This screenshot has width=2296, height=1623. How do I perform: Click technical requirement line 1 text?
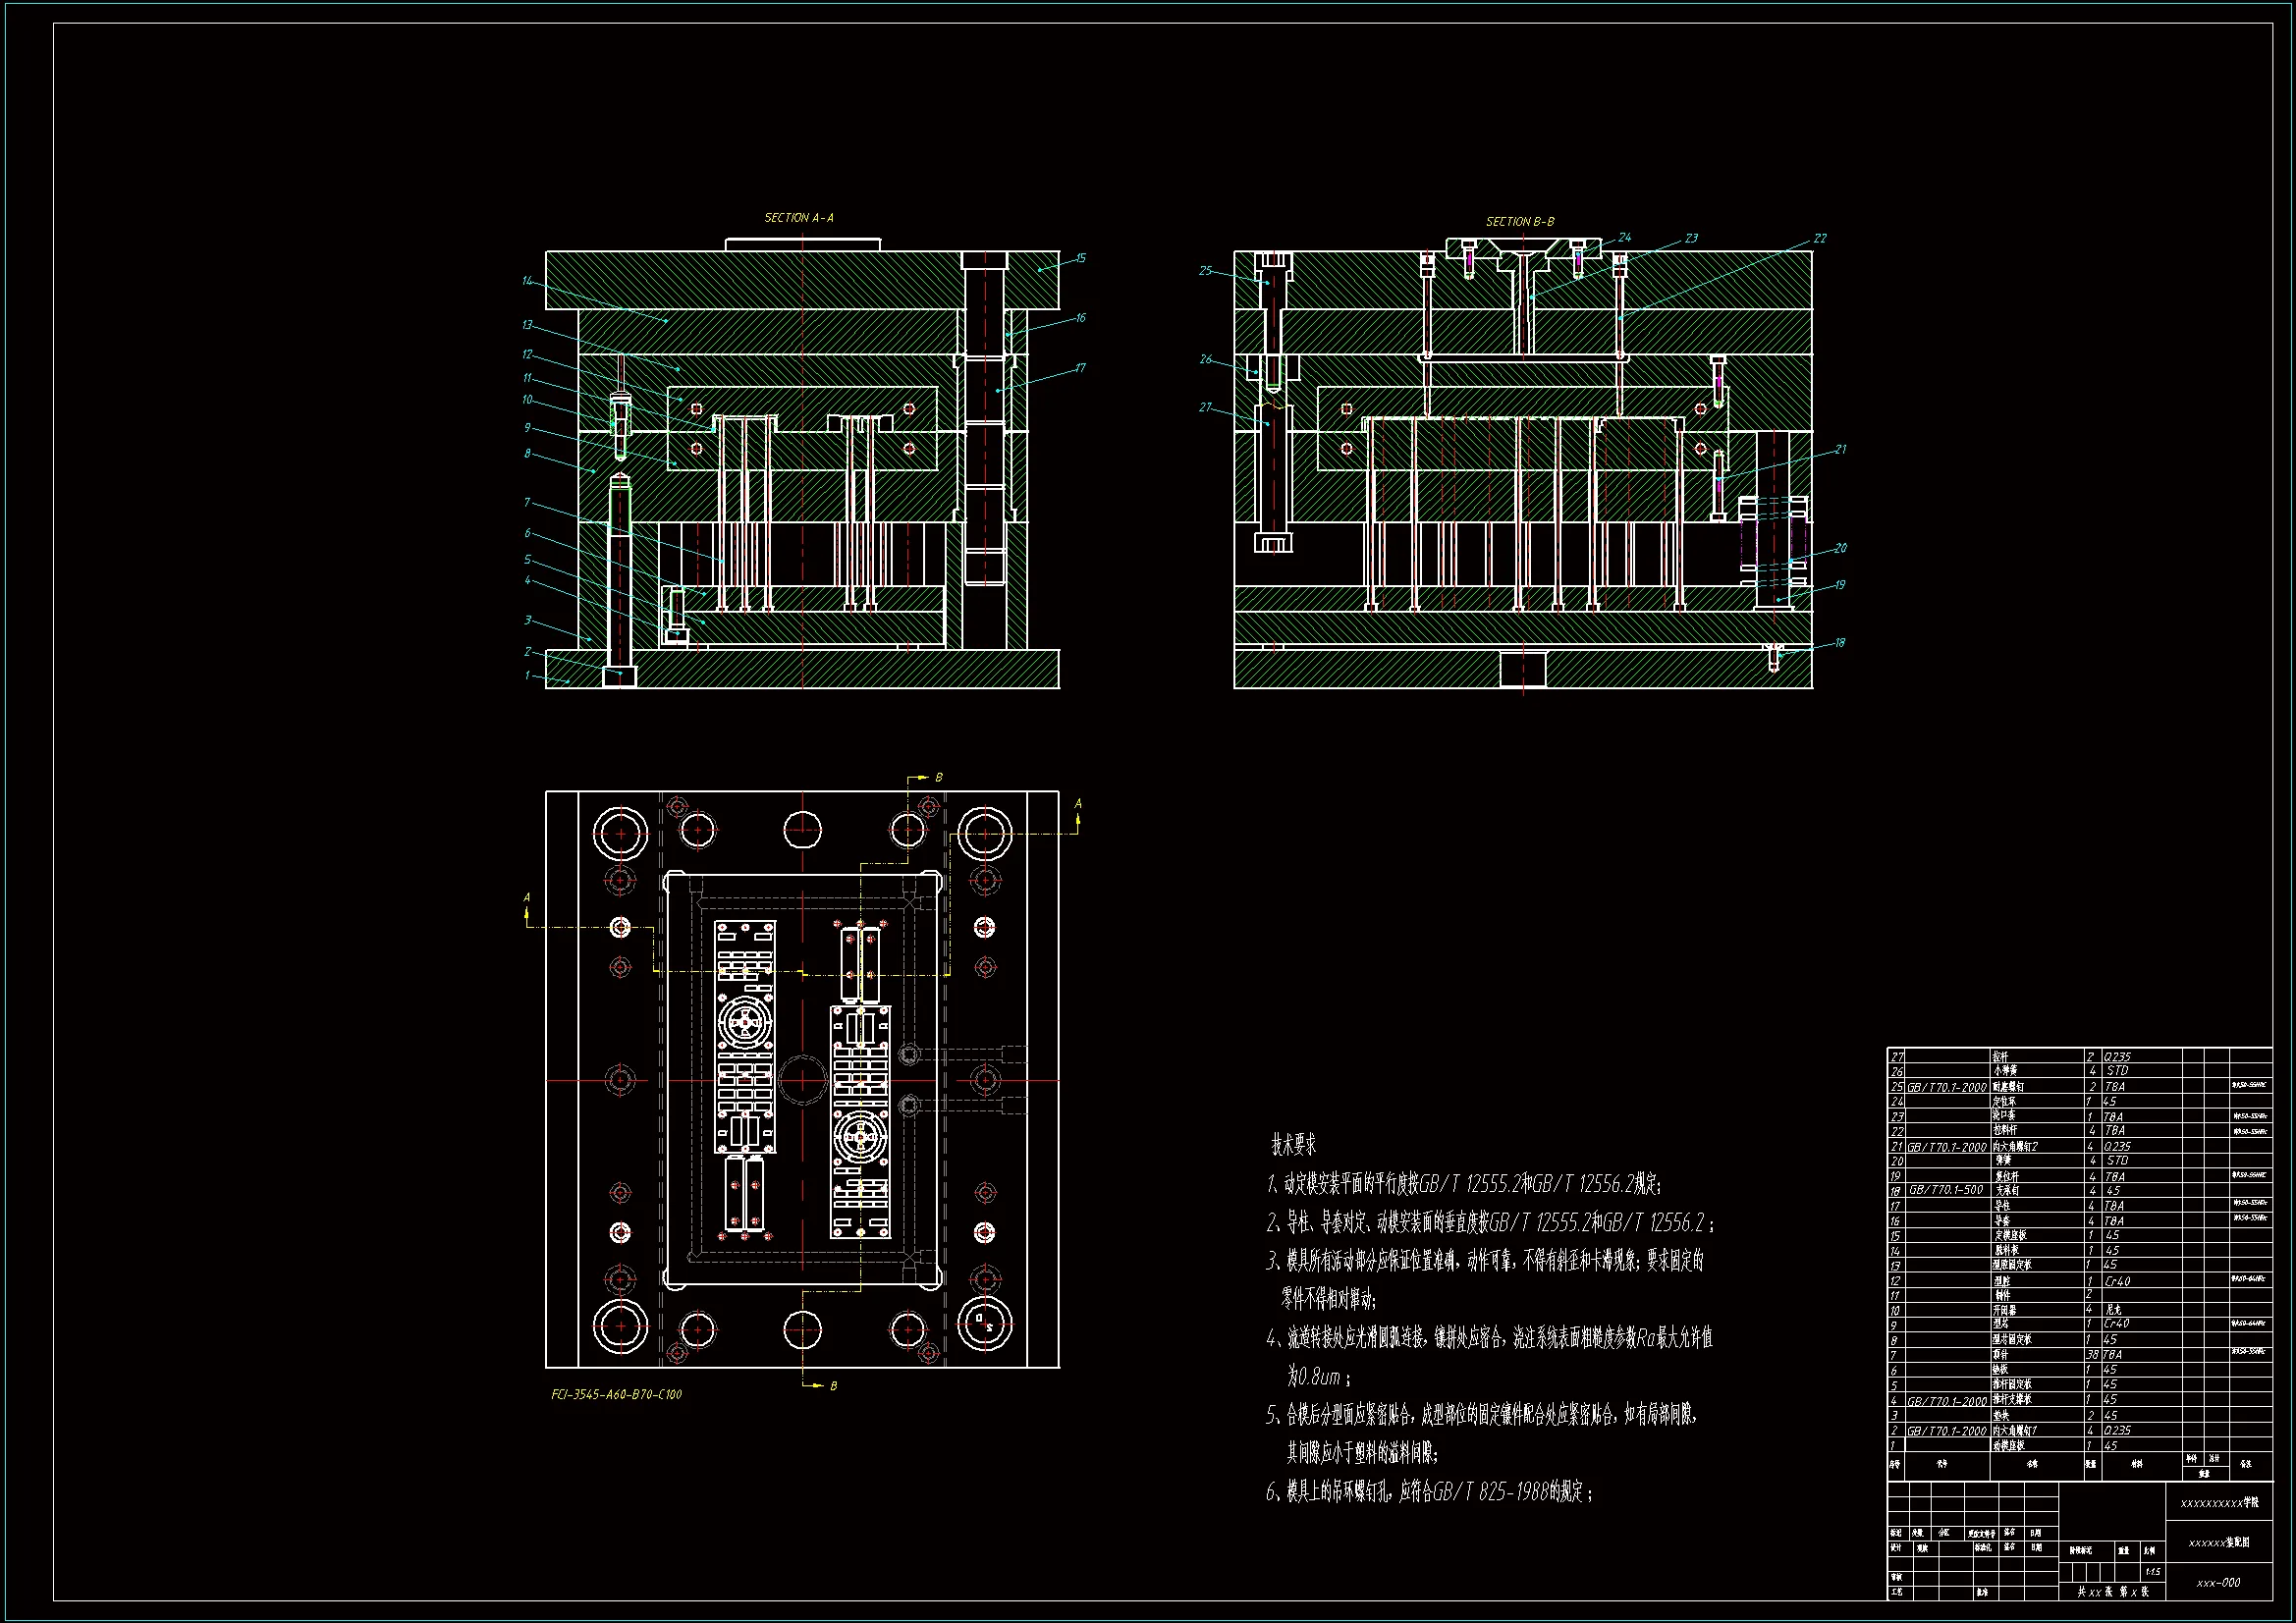pyautogui.click(x=1464, y=1185)
